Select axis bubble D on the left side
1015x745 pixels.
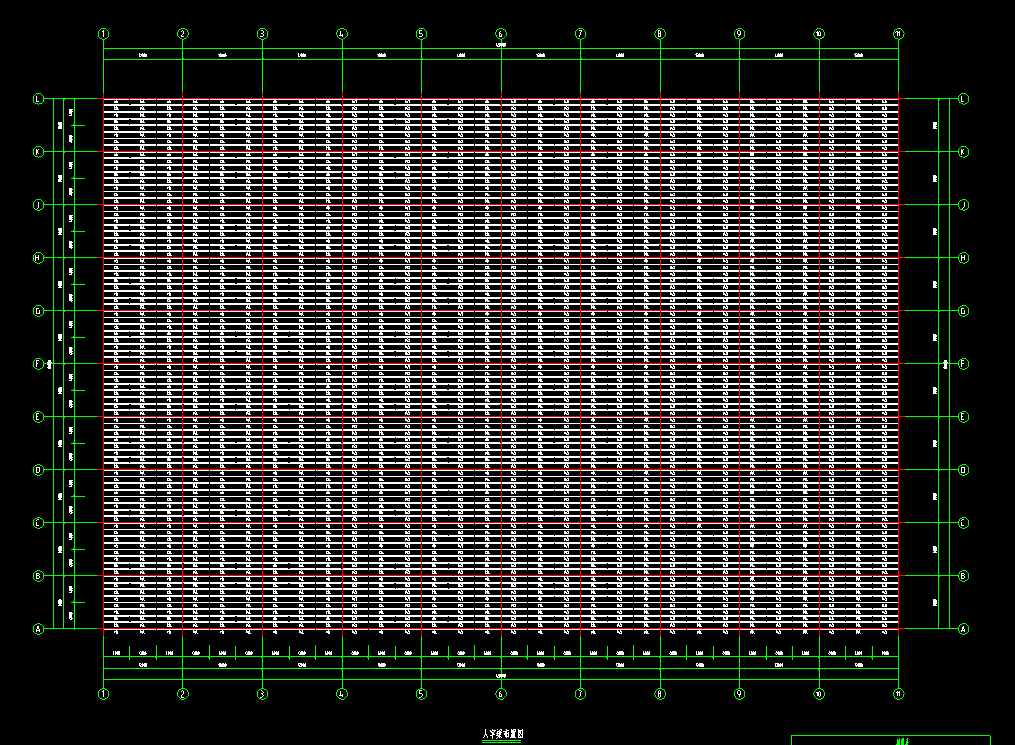[x=38, y=470]
